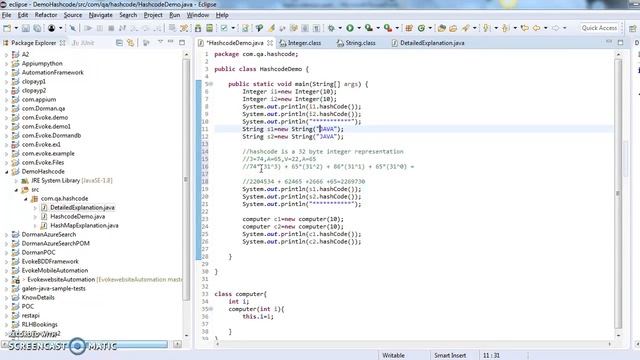Click the Search flashlight toolbar icon
The height and width of the screenshot is (360, 640).
pyautogui.click(x=465, y=28)
